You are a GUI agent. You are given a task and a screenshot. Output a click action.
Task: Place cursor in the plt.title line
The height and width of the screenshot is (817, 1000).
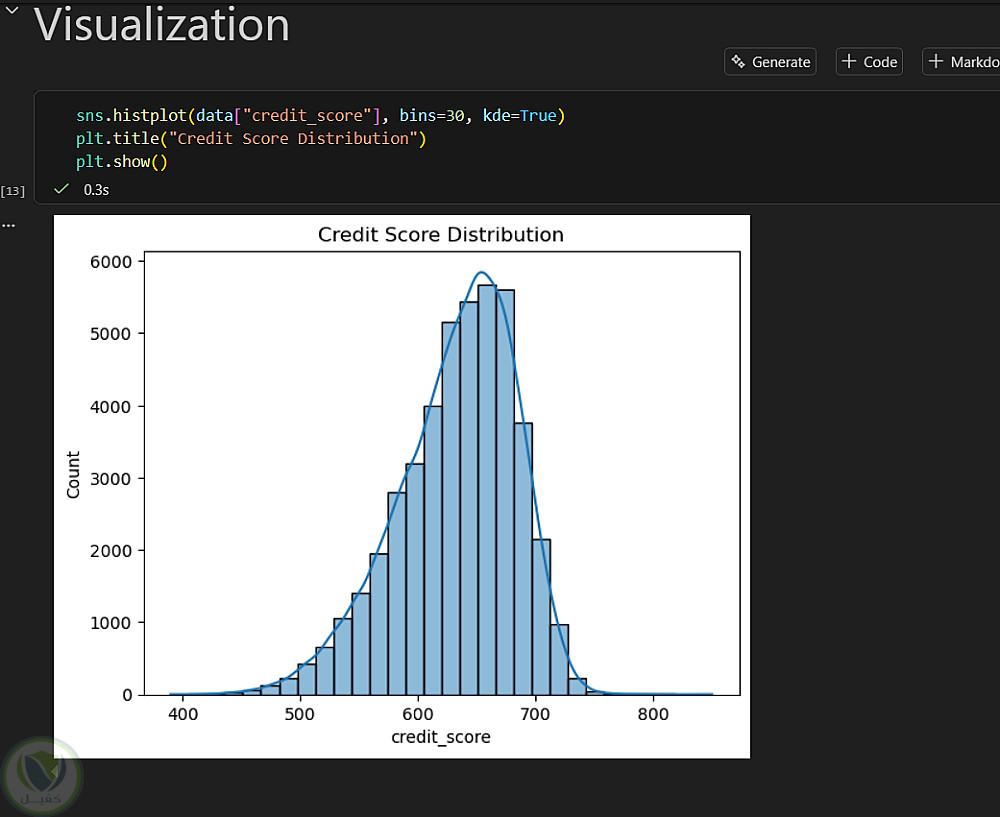pos(250,138)
